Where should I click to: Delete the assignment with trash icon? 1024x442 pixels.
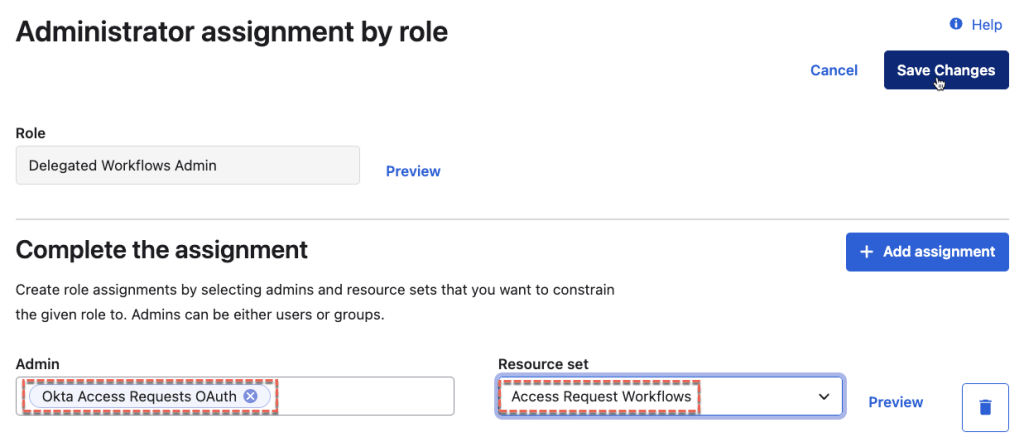pos(985,406)
